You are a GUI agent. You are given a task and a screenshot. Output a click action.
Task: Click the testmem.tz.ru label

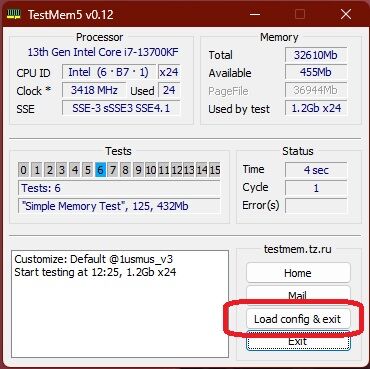[x=298, y=249]
